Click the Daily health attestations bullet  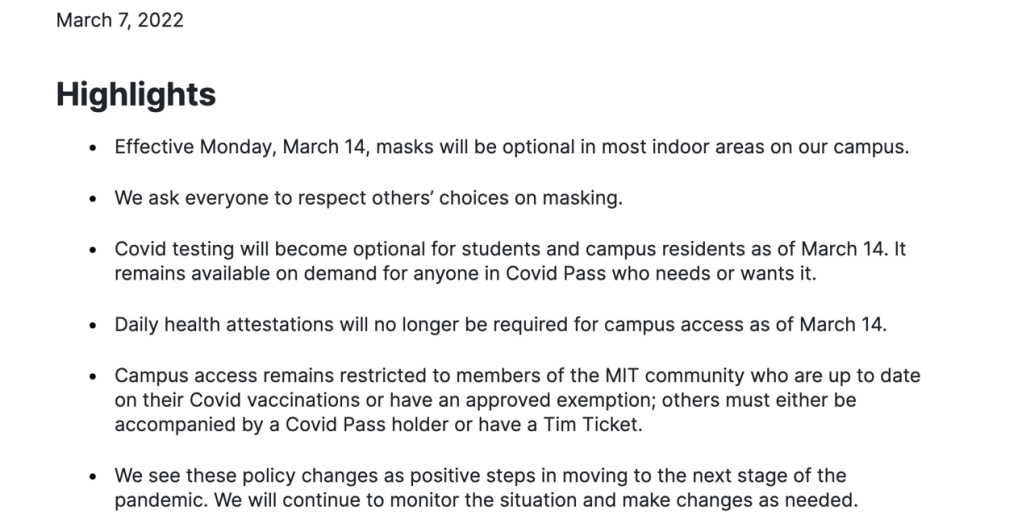[x=501, y=324]
